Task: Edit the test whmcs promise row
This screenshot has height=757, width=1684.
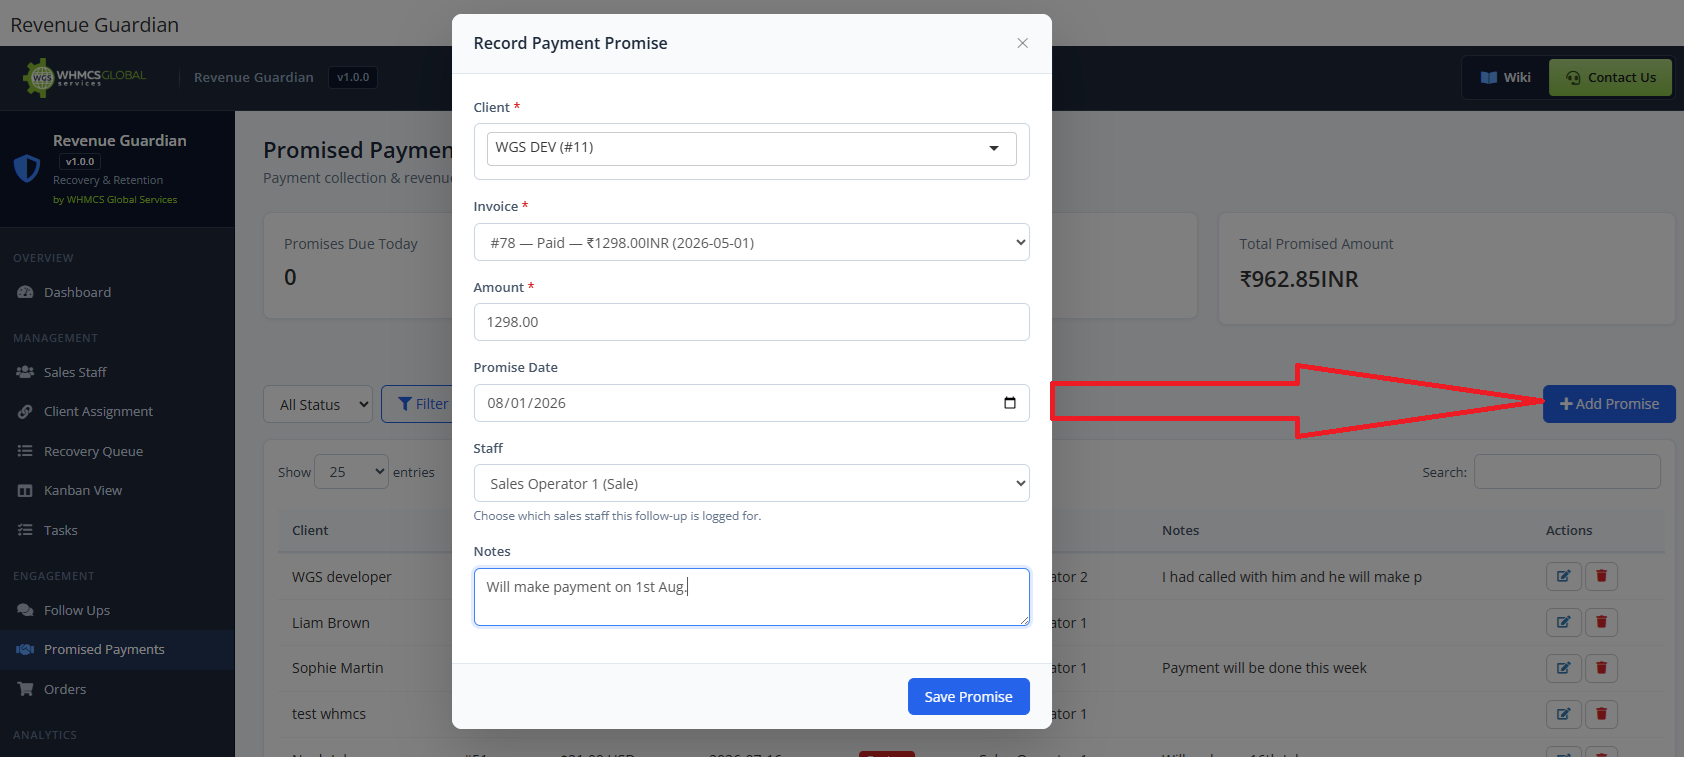Action: 1564,714
